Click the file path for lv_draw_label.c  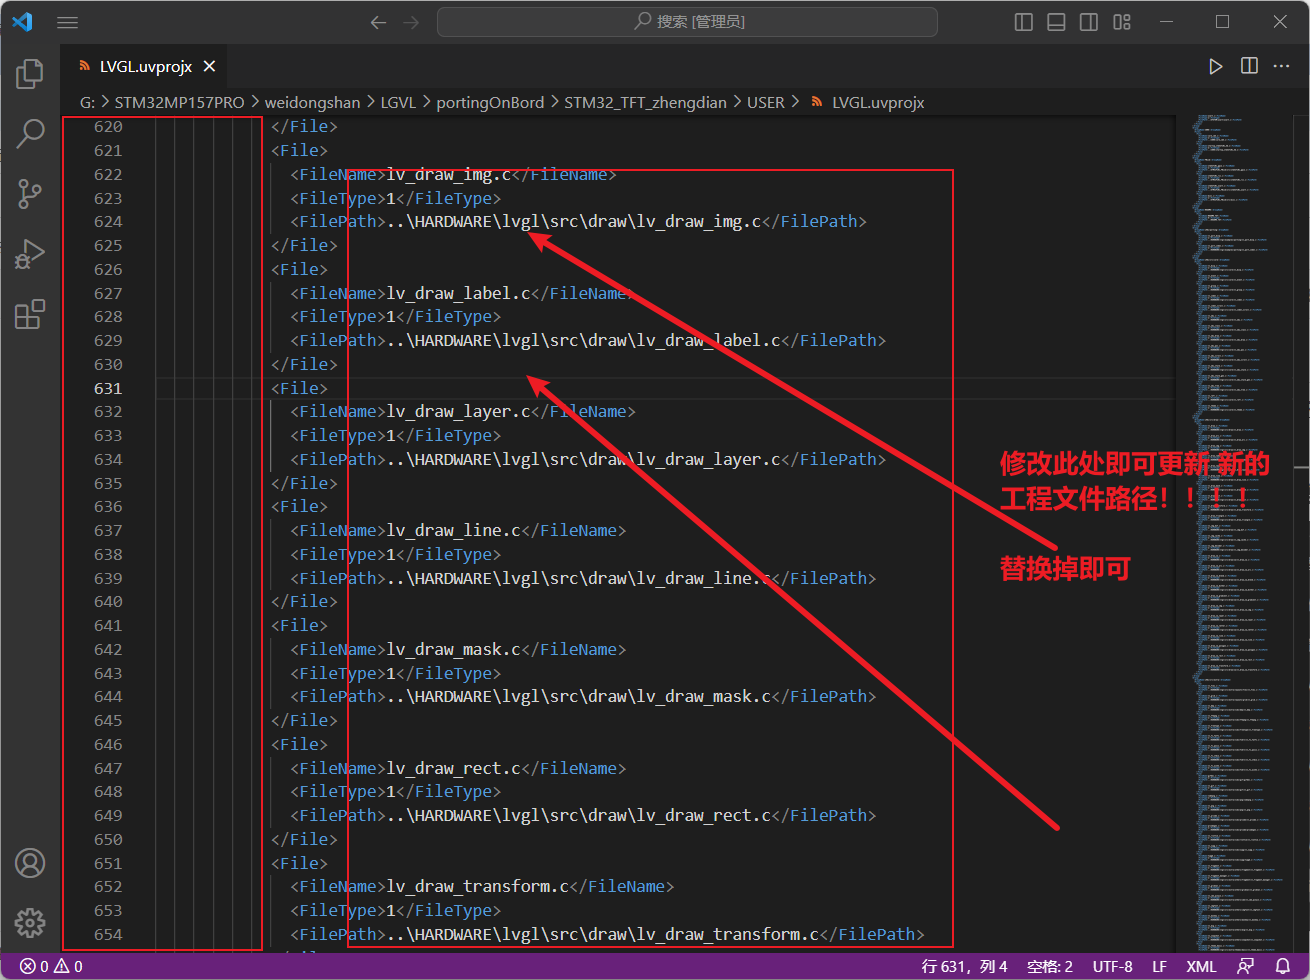tap(584, 340)
